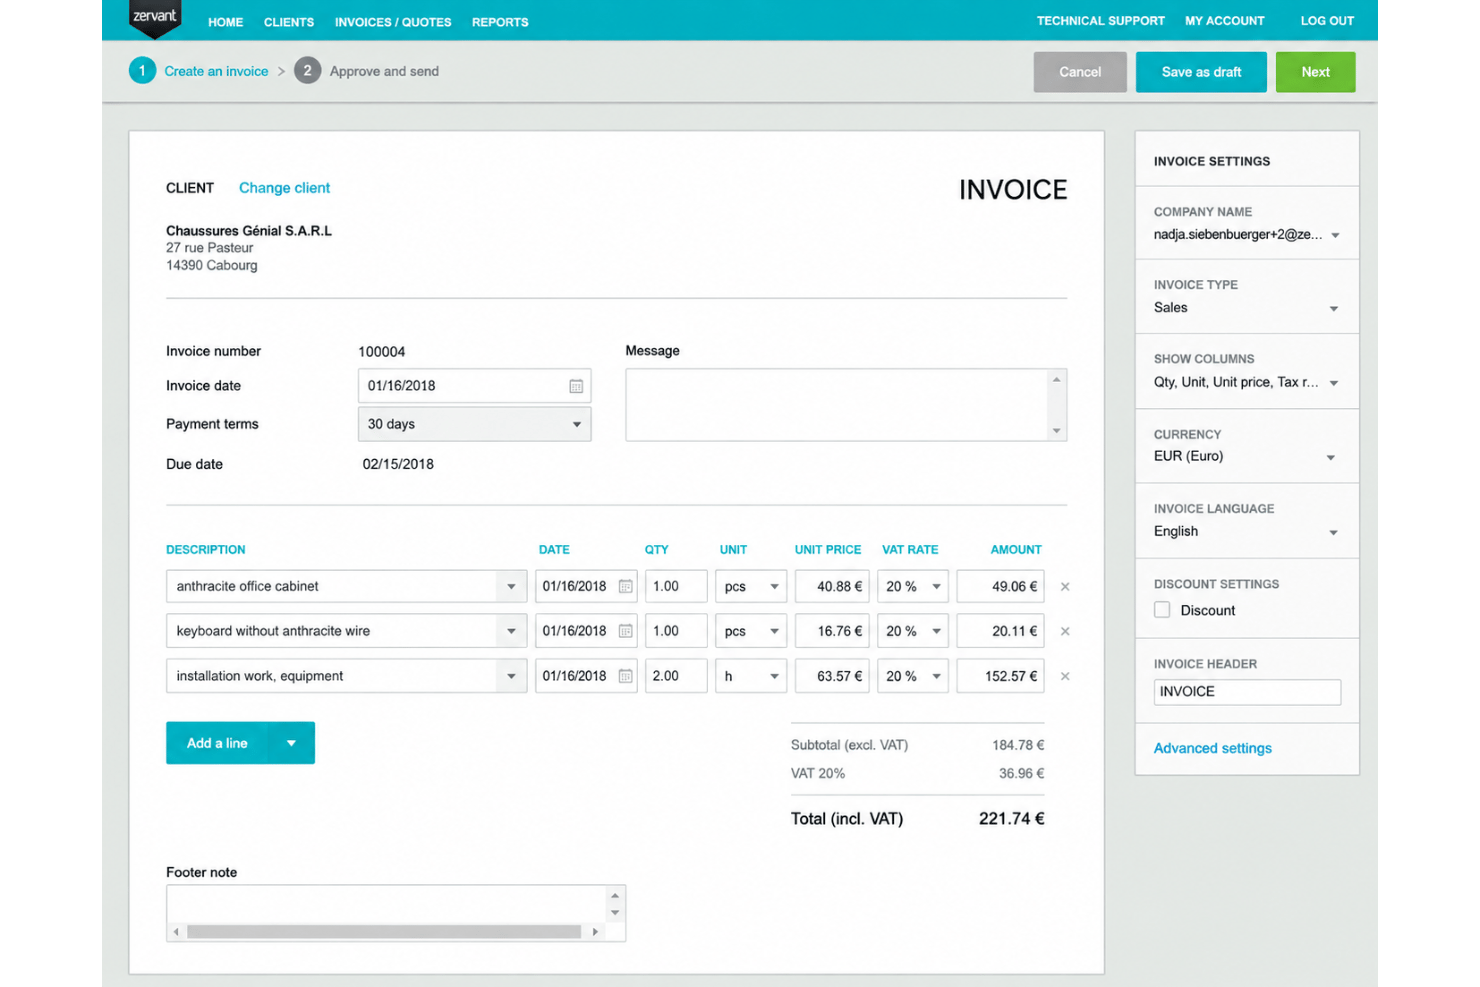Expand the Show columns dropdown
Viewport: 1480px width, 987px height.
tap(1247, 382)
